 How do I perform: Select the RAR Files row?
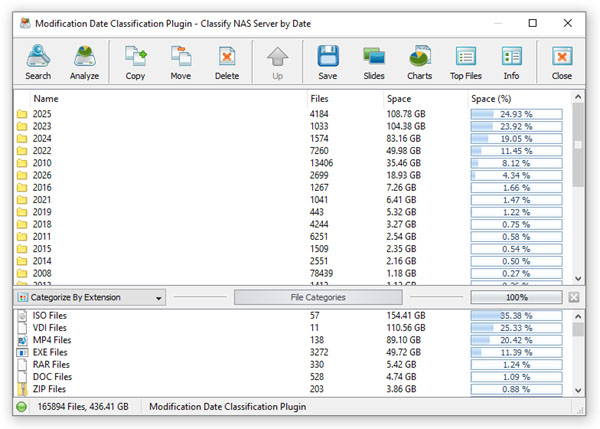(293, 365)
